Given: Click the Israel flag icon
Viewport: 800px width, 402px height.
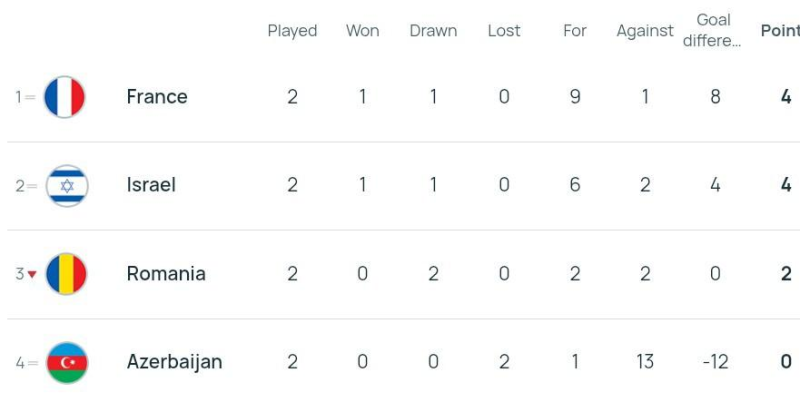Looking at the screenshot, I should pos(66,185).
